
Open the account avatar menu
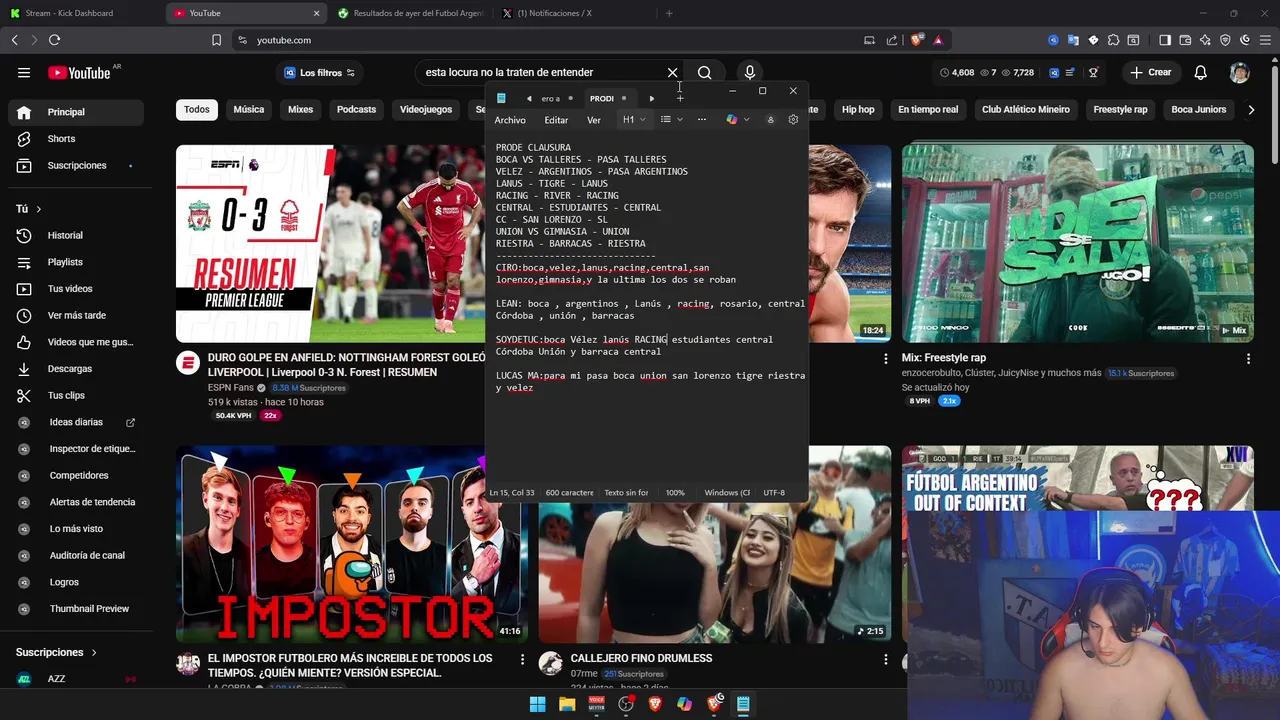pos(1239,72)
